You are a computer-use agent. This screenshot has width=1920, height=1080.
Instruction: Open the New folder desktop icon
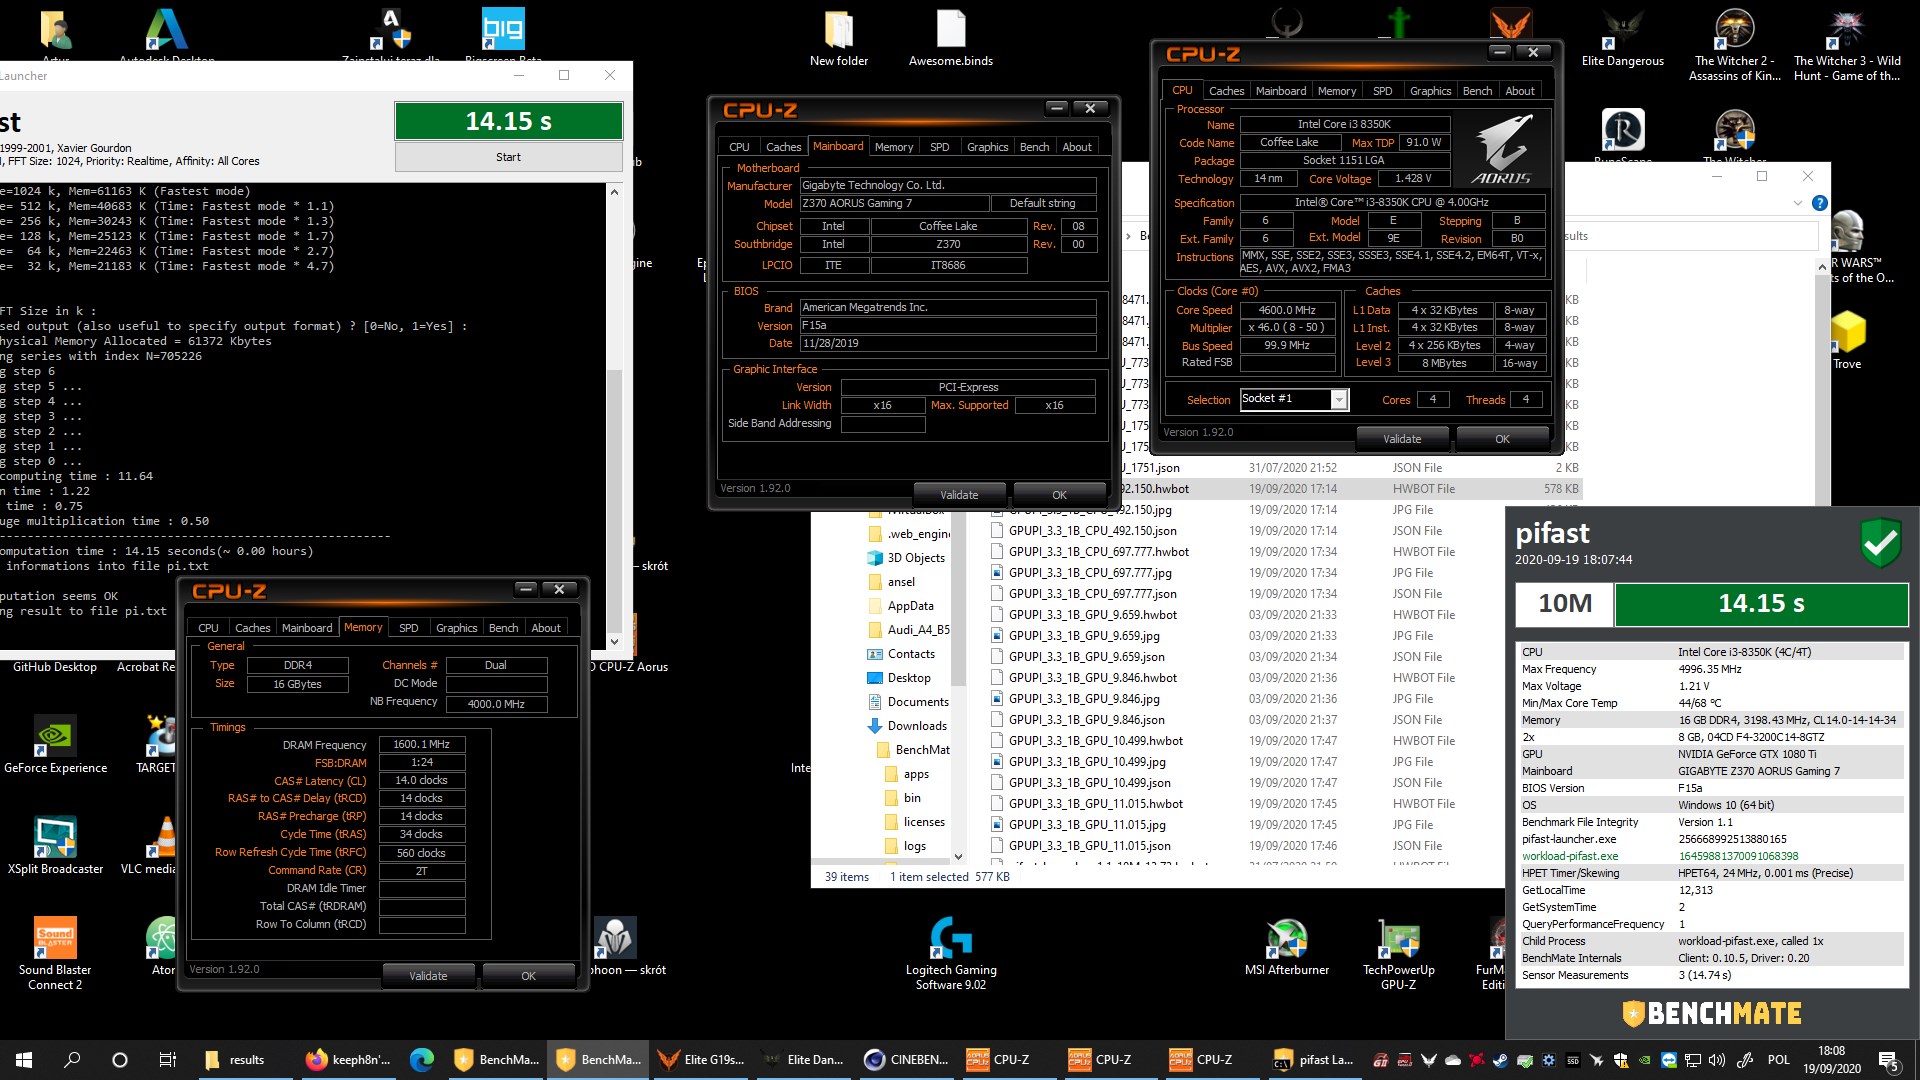click(839, 38)
